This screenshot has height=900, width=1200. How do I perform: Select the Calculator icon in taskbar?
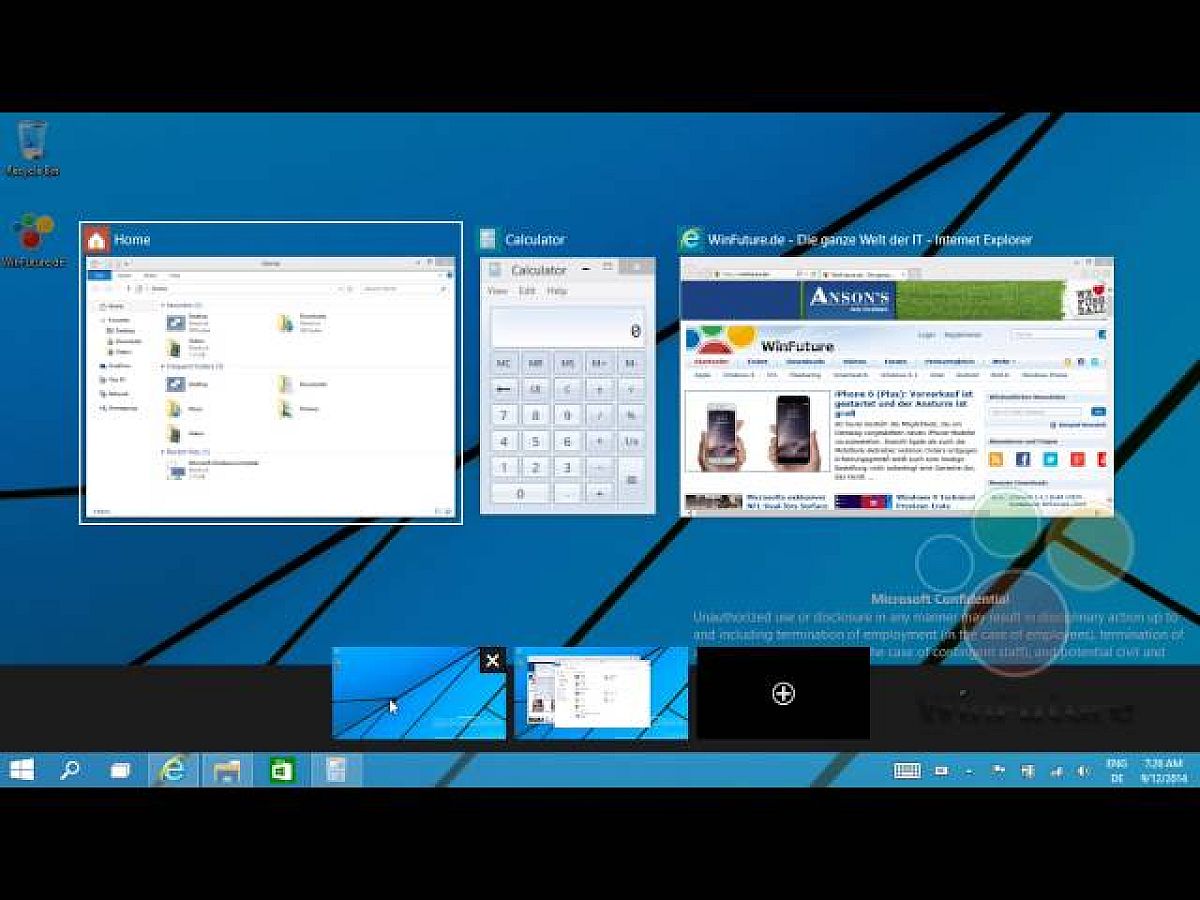pos(336,769)
